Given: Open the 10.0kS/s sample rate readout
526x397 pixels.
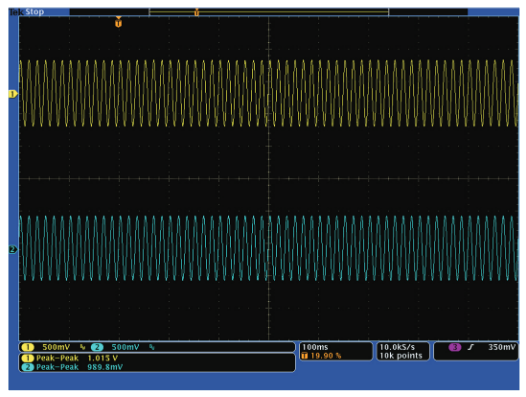Looking at the screenshot, I should 397,347.
